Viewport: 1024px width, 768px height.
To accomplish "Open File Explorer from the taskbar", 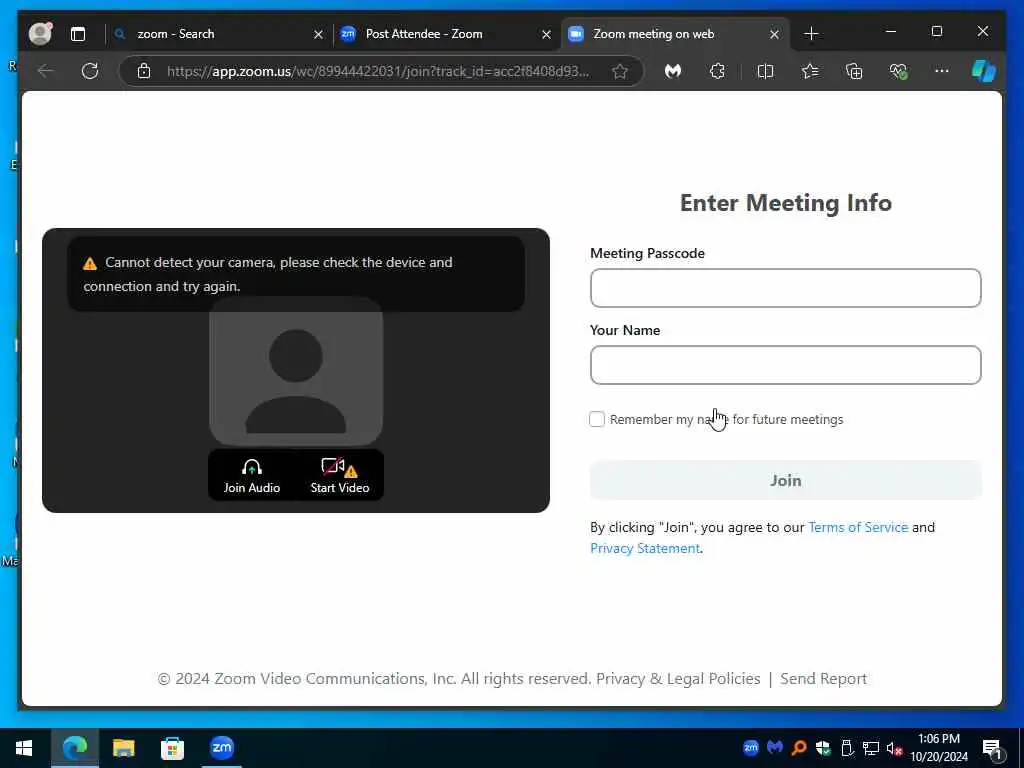I will [x=123, y=748].
